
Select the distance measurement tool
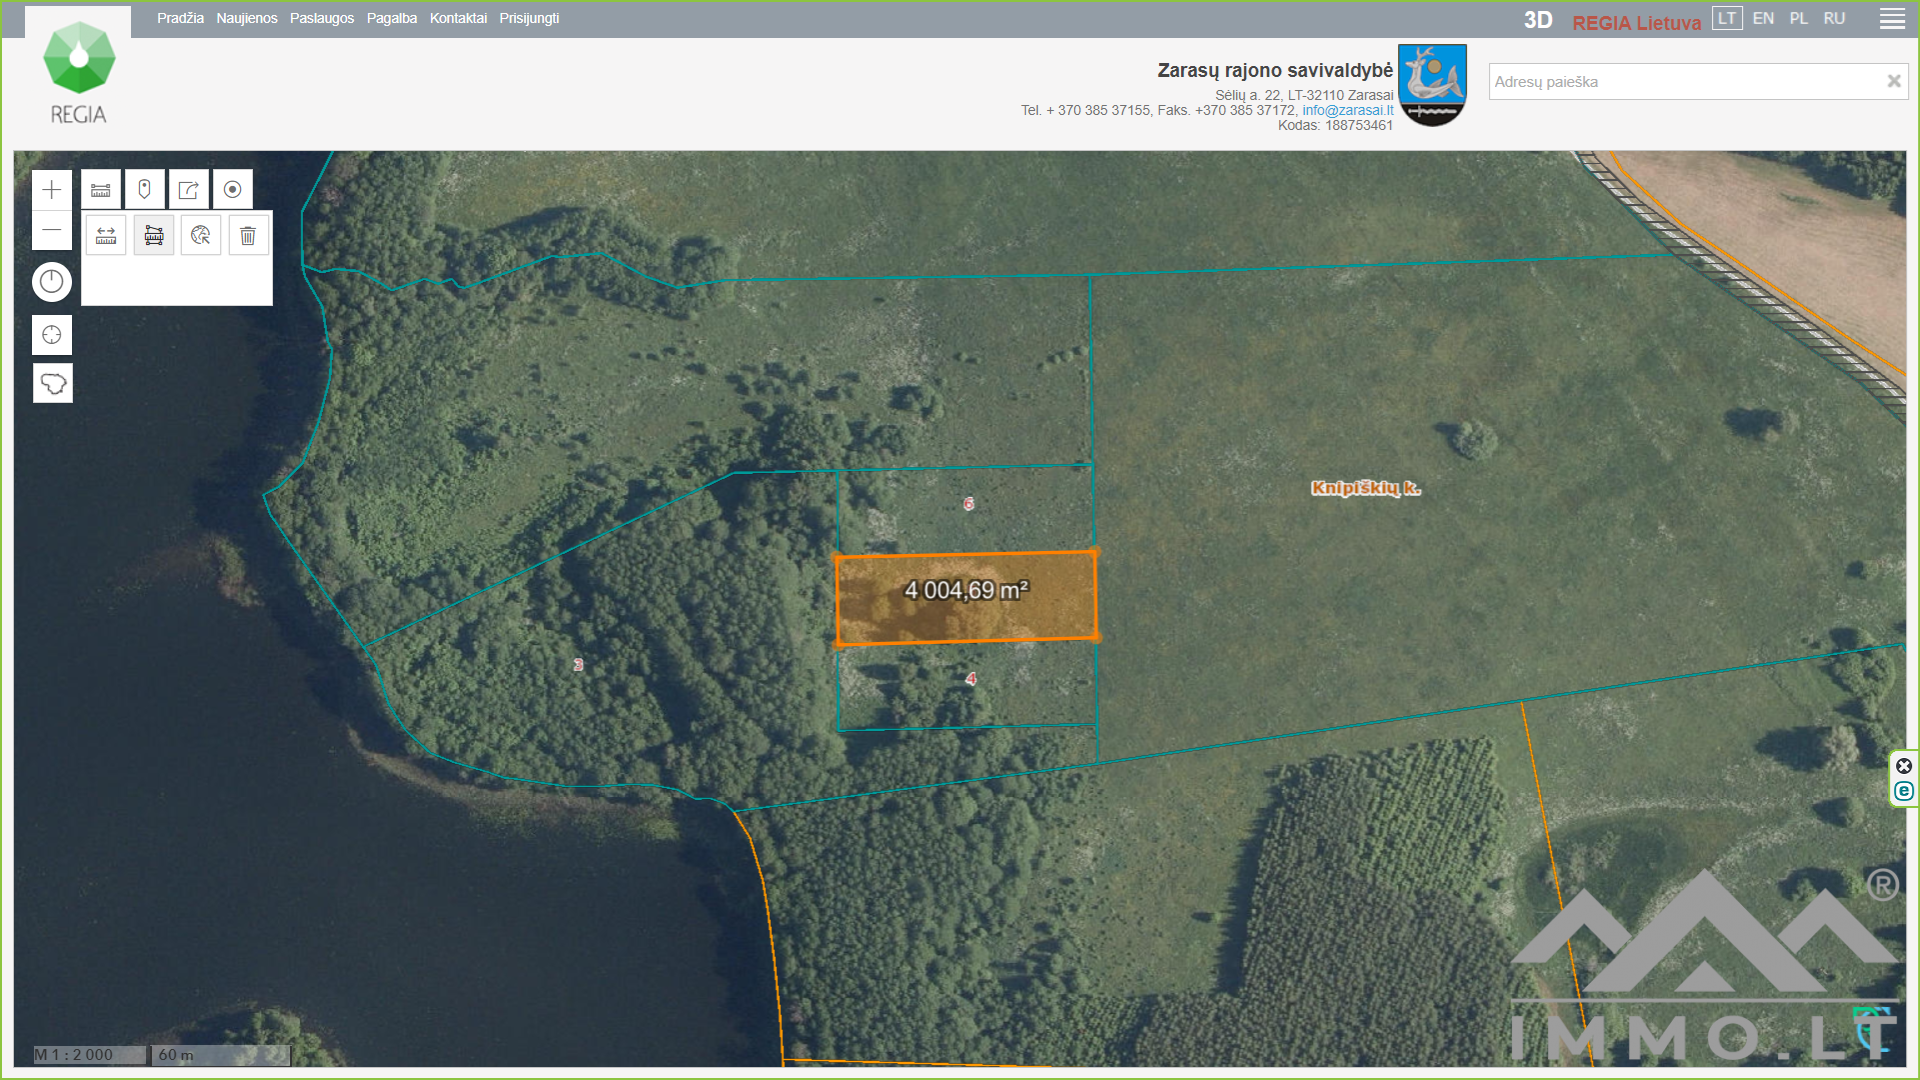[106, 235]
